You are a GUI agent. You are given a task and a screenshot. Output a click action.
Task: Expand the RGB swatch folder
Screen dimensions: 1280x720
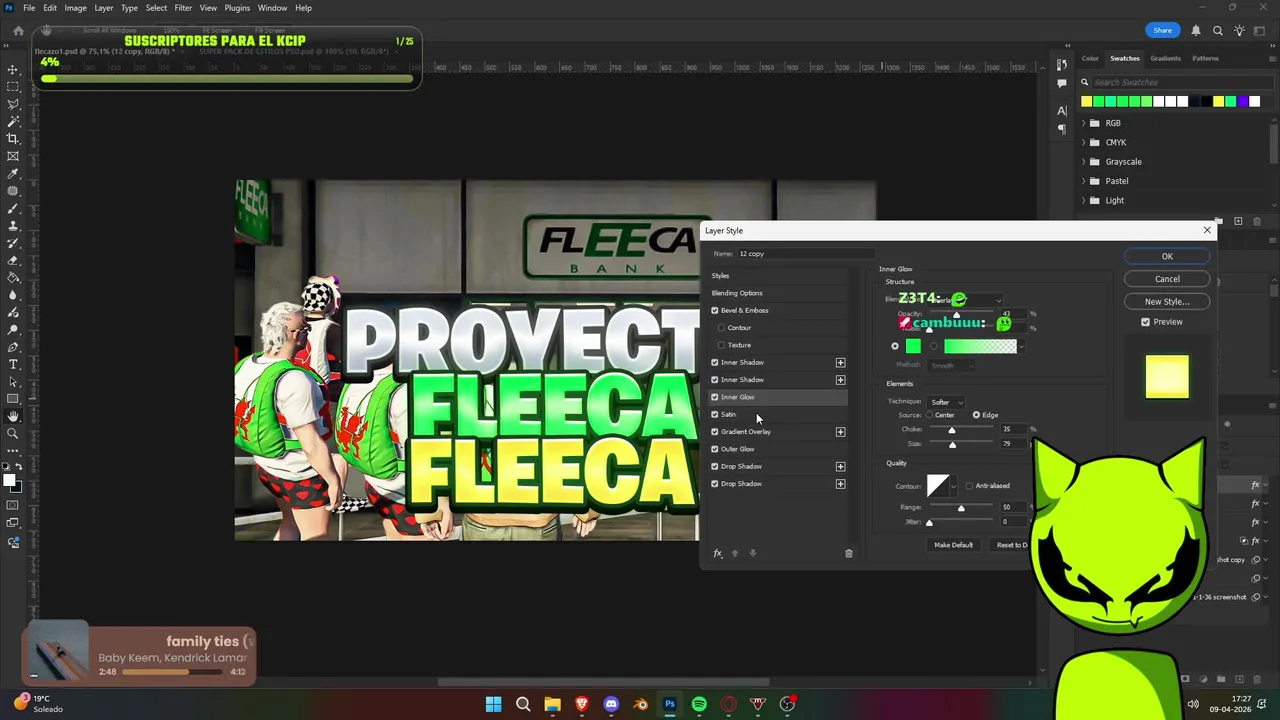point(1083,123)
